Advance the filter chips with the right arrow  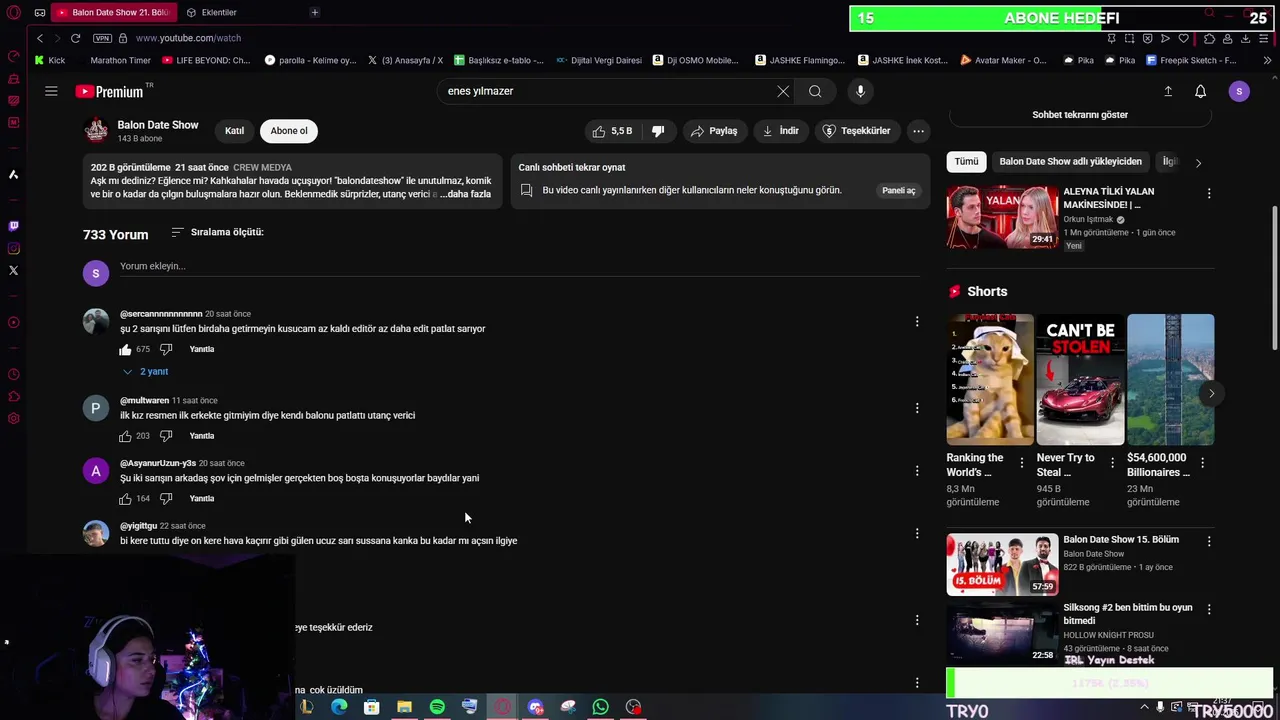click(1198, 162)
